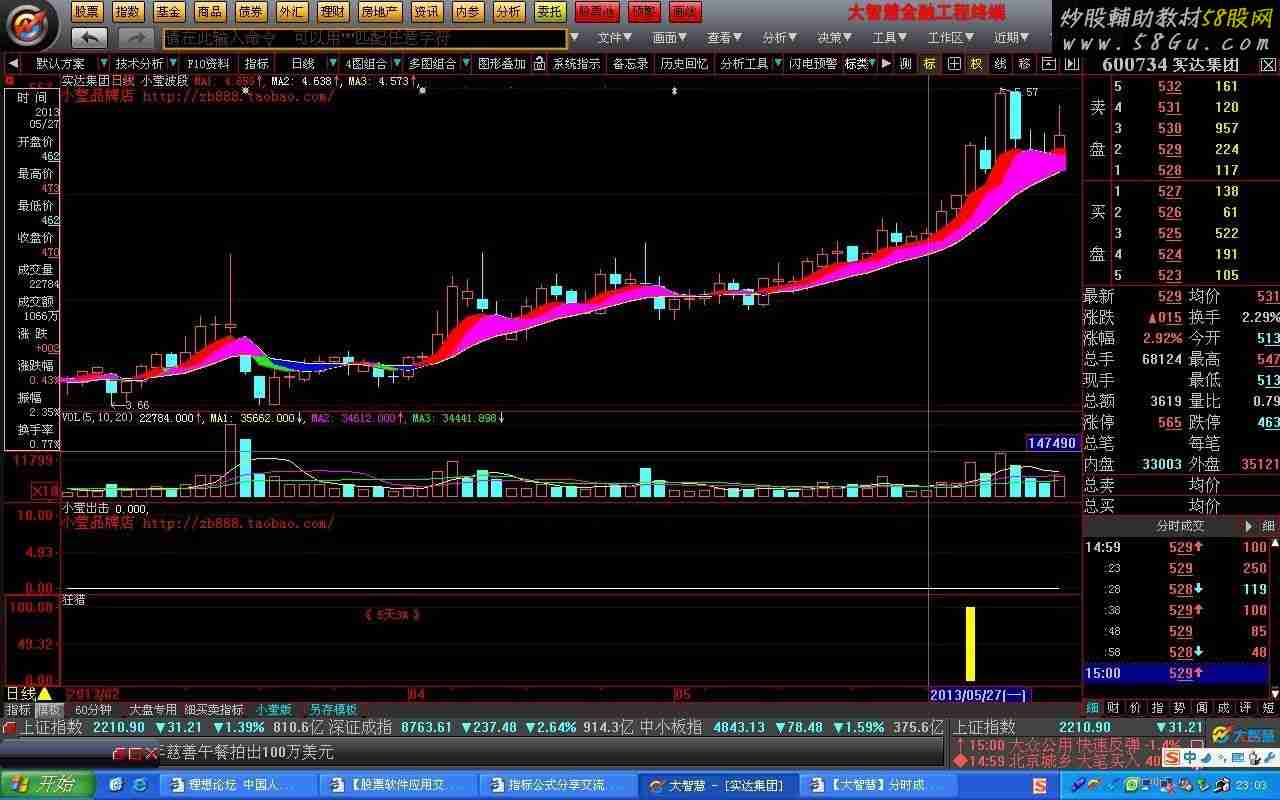The width and height of the screenshot is (1280, 800).
Task: Click the red 预警 button
Action: tap(645, 12)
